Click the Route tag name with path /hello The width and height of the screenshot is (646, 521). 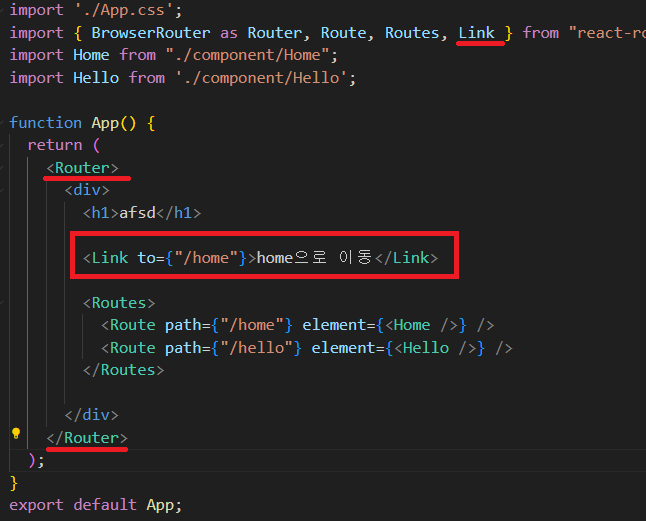coord(133,348)
